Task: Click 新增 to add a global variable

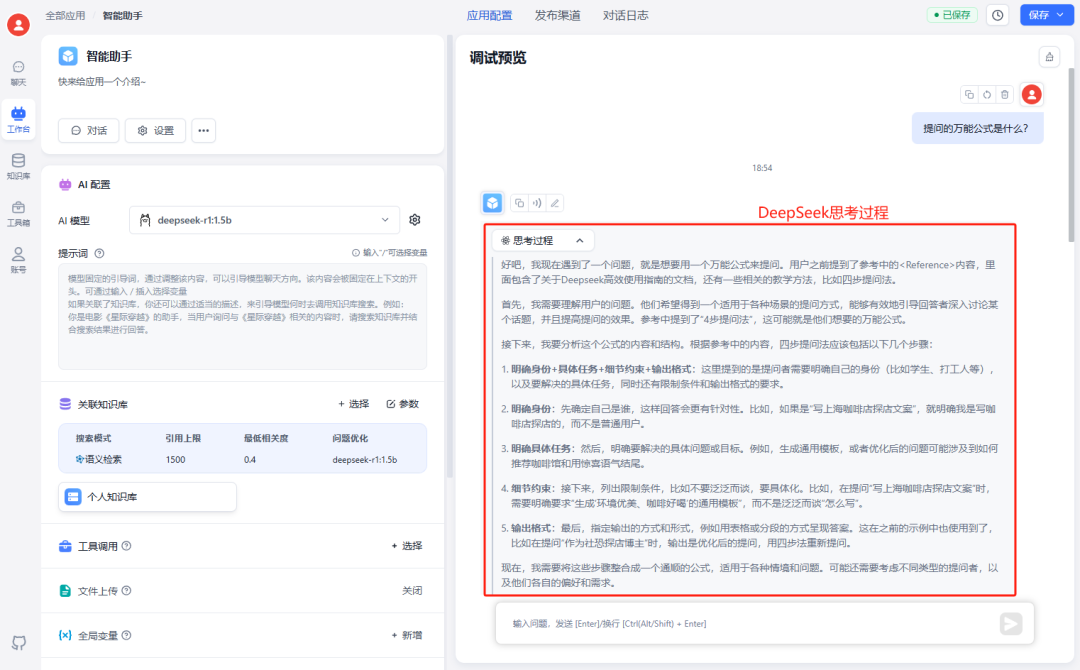Action: 406,635
